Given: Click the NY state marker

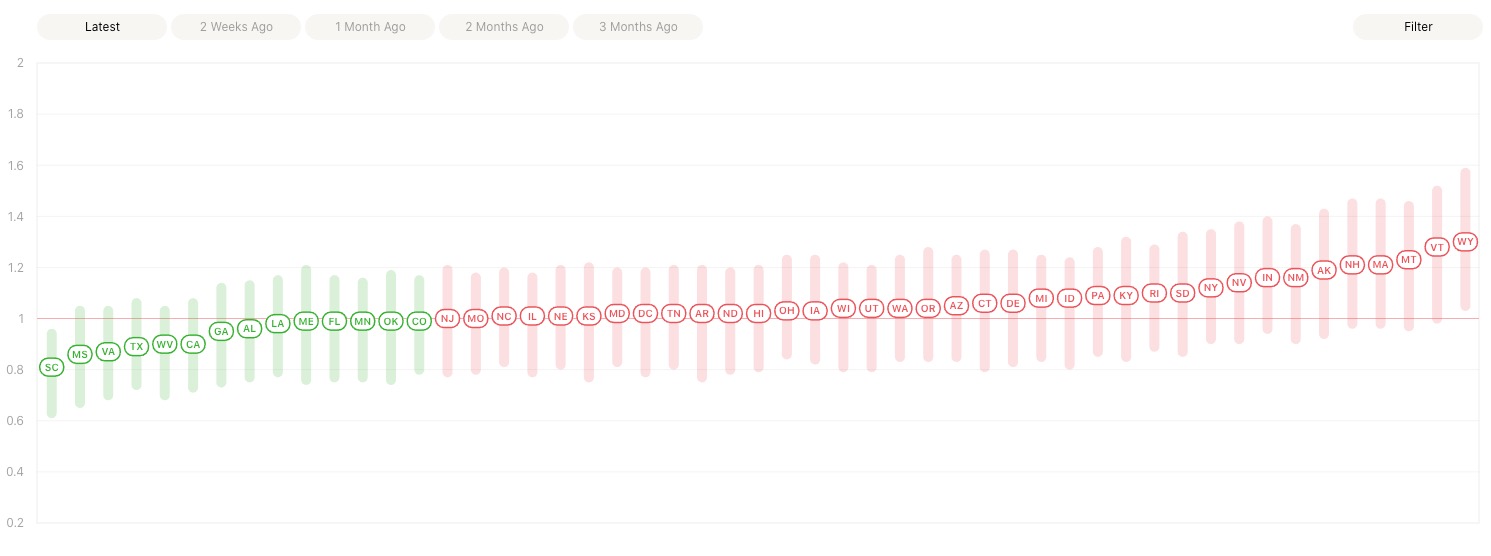Looking at the screenshot, I should point(1211,288).
